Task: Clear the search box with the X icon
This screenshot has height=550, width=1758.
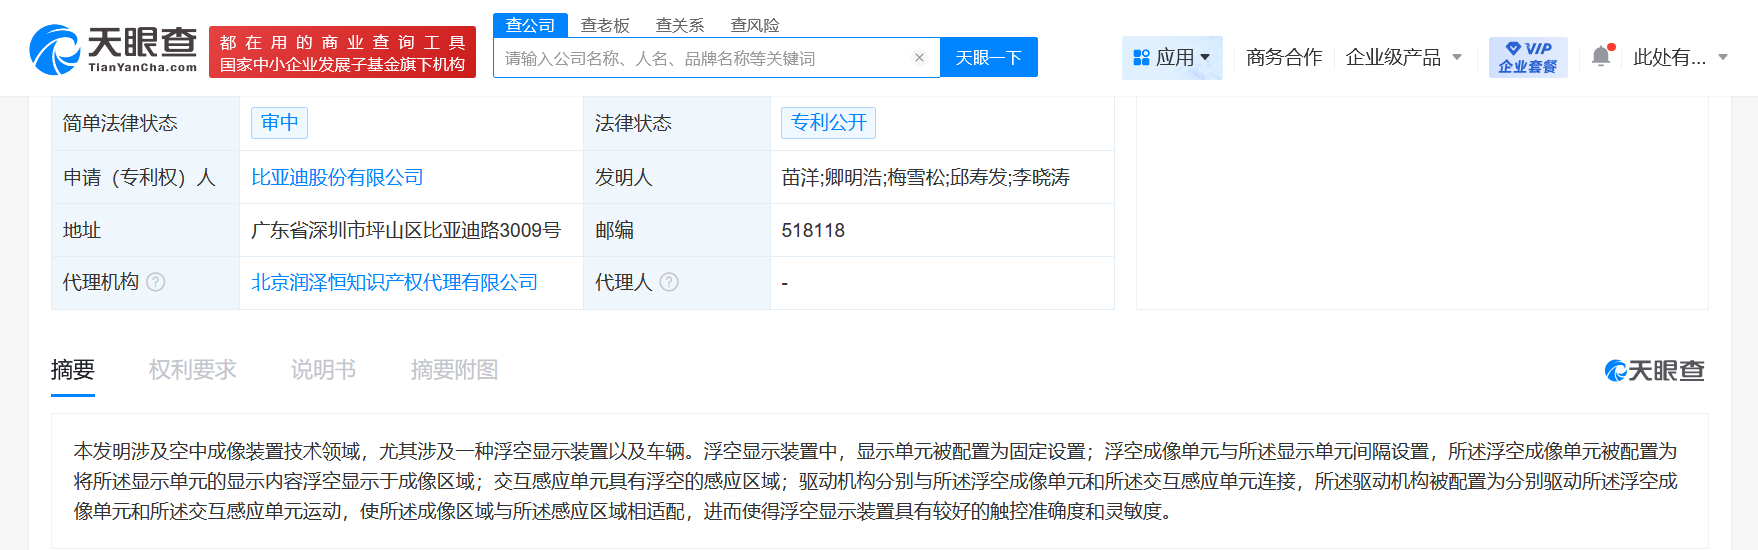Action: (919, 58)
